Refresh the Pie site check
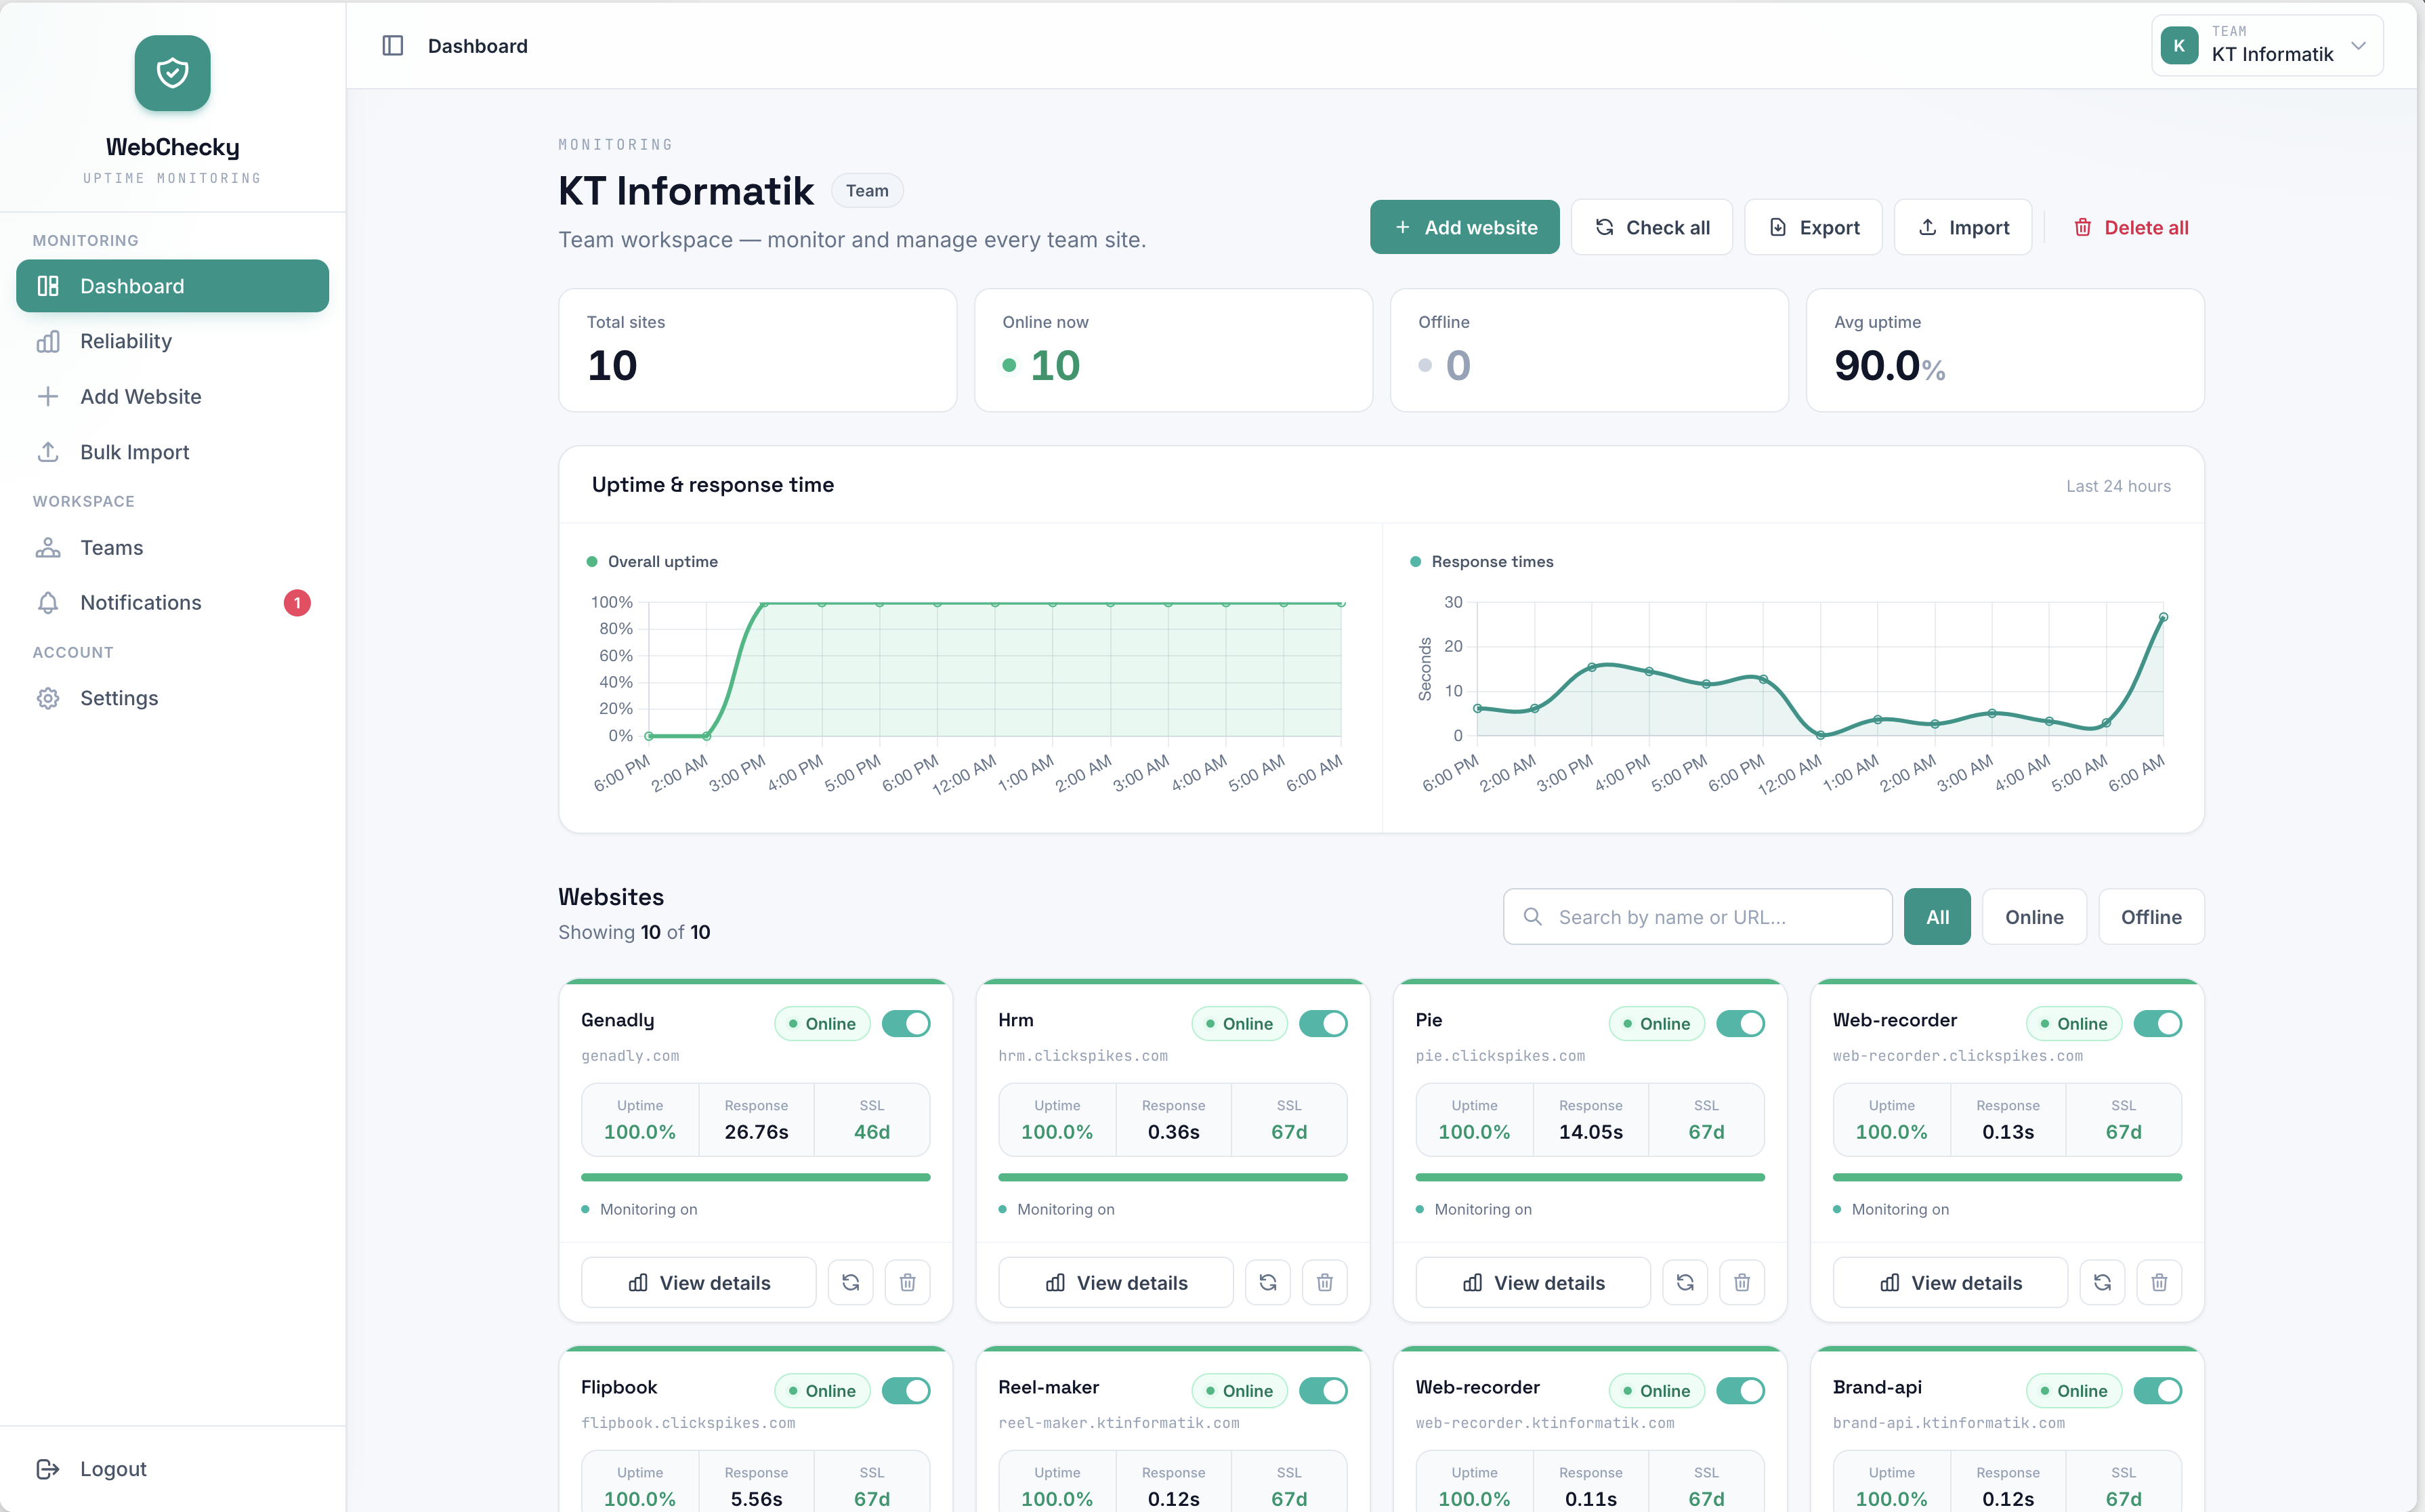 1685,1282
